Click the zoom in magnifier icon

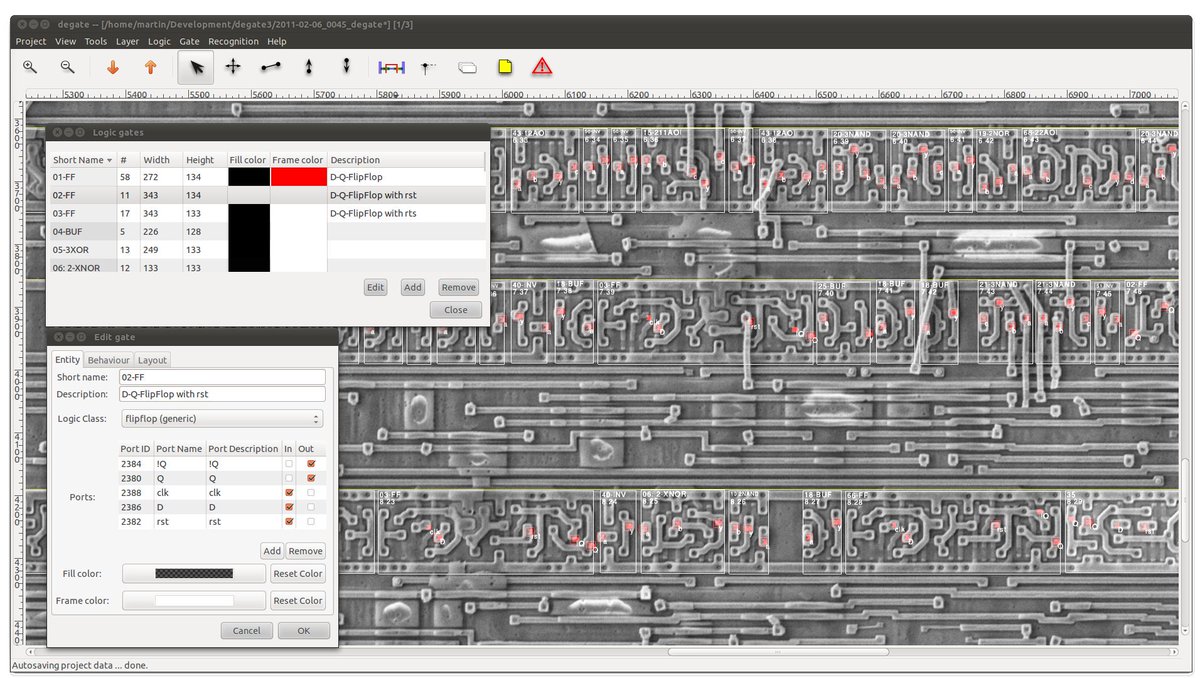30,67
